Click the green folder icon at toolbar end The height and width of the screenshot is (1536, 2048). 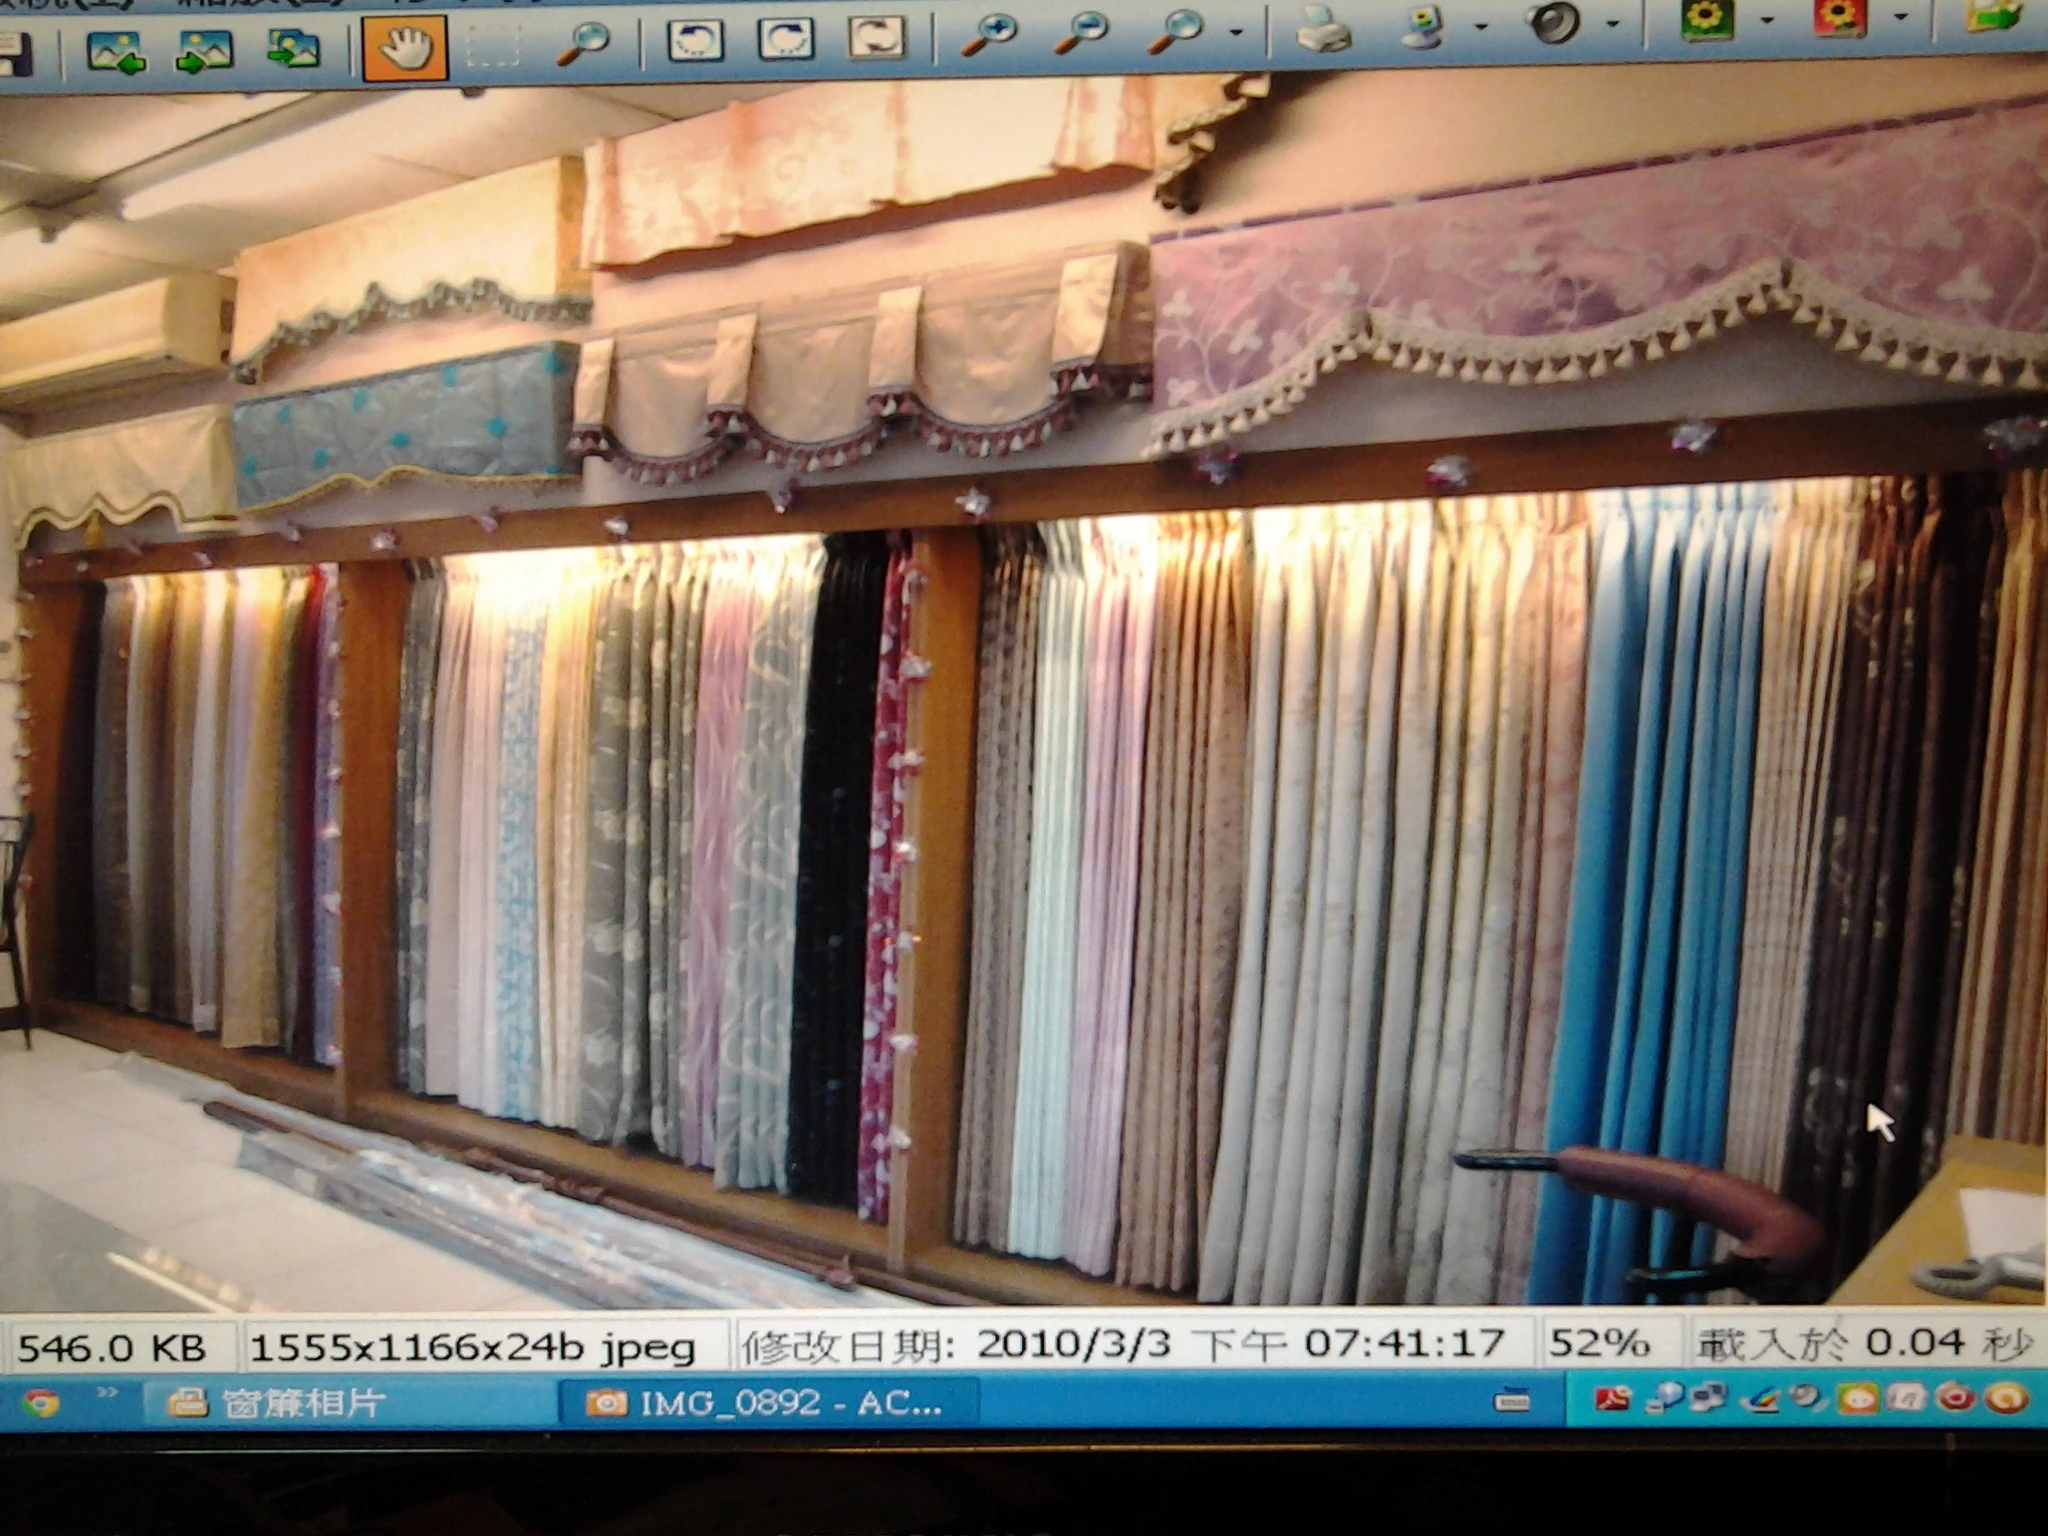(x=1994, y=16)
